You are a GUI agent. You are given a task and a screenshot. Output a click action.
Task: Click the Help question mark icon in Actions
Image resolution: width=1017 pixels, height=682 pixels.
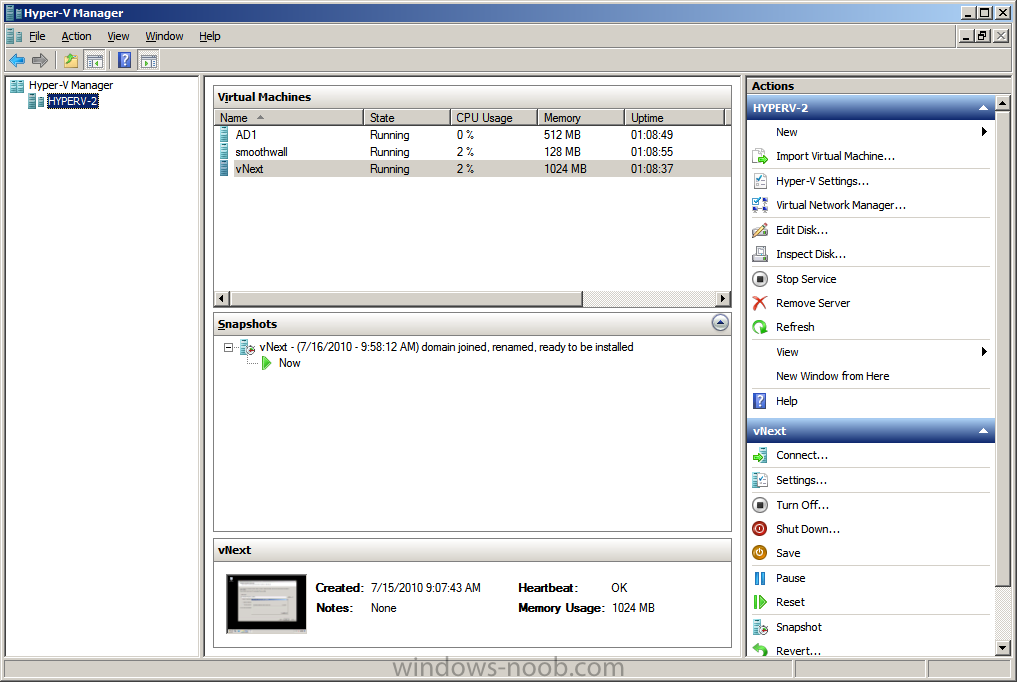pos(760,401)
